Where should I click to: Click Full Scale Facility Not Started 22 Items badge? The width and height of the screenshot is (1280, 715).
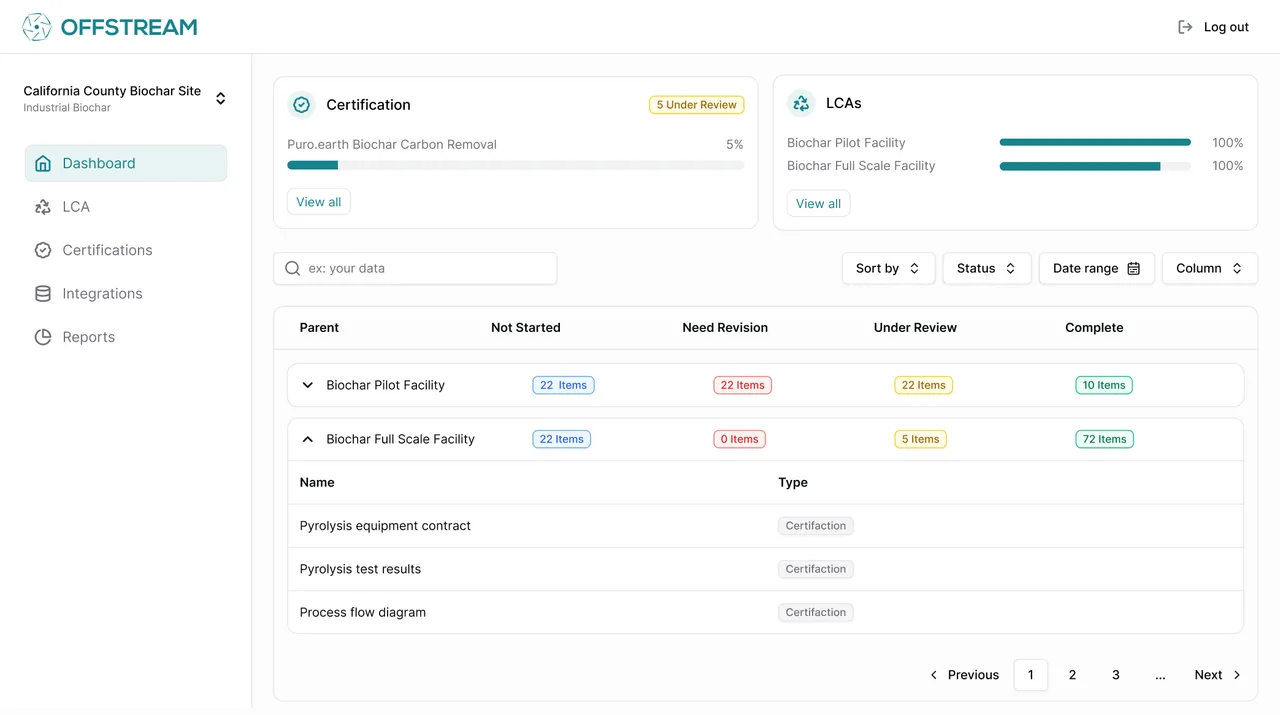(561, 439)
